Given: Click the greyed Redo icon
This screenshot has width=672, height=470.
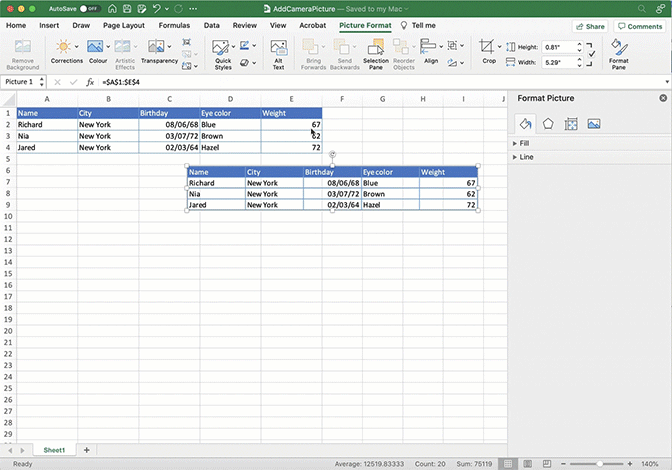Looking at the screenshot, I should [x=179, y=9].
